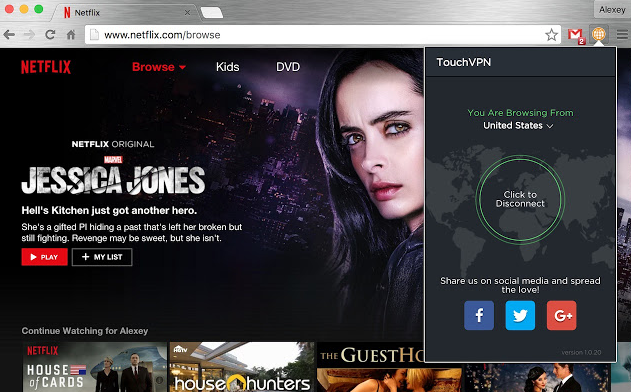Share TouchVPN on Google Plus
This screenshot has width=631, height=392.
click(562, 315)
